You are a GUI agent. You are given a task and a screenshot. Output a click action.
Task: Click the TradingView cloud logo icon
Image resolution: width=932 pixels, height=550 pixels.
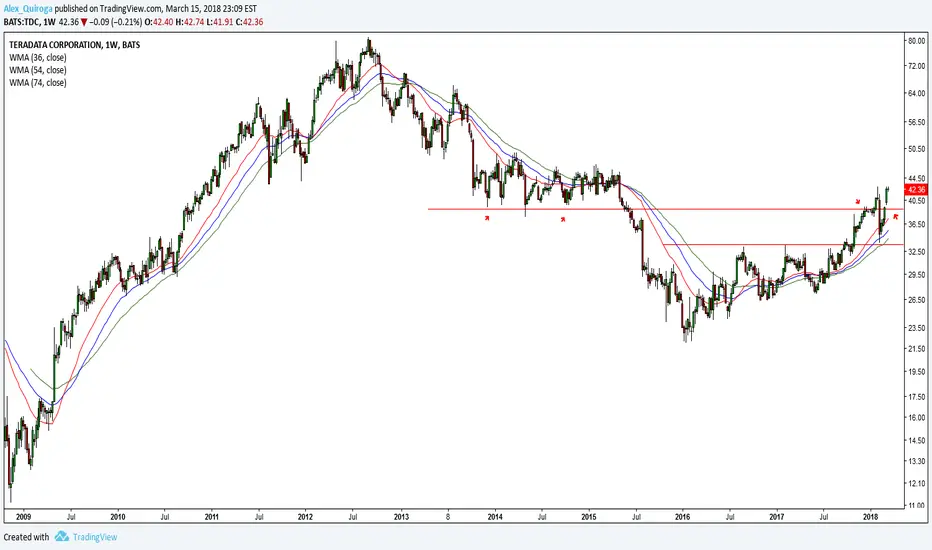[62, 536]
